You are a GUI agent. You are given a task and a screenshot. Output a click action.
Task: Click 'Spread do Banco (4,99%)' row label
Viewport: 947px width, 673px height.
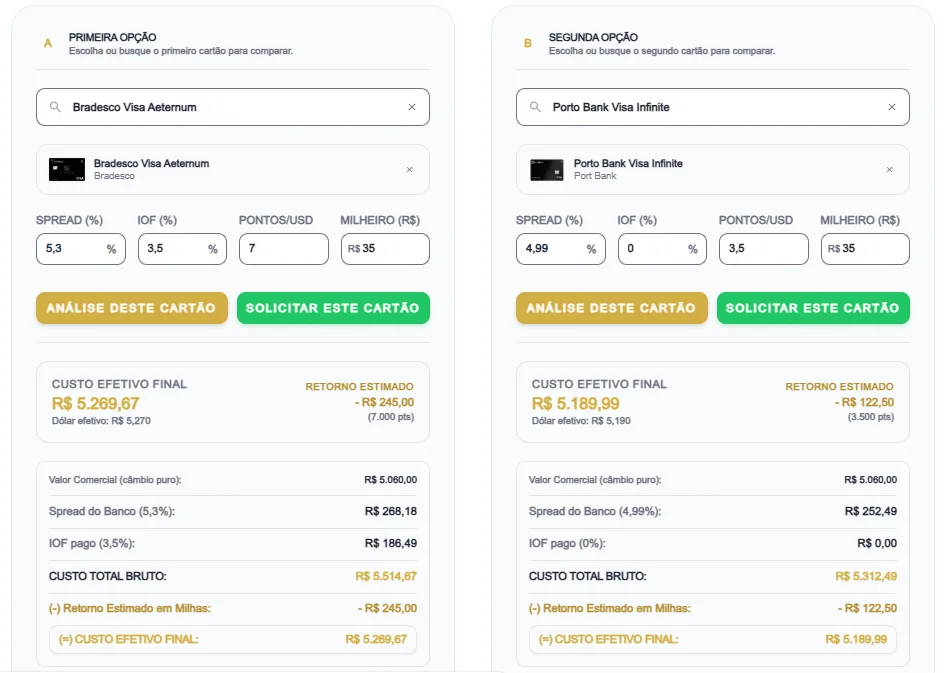click(x=595, y=511)
